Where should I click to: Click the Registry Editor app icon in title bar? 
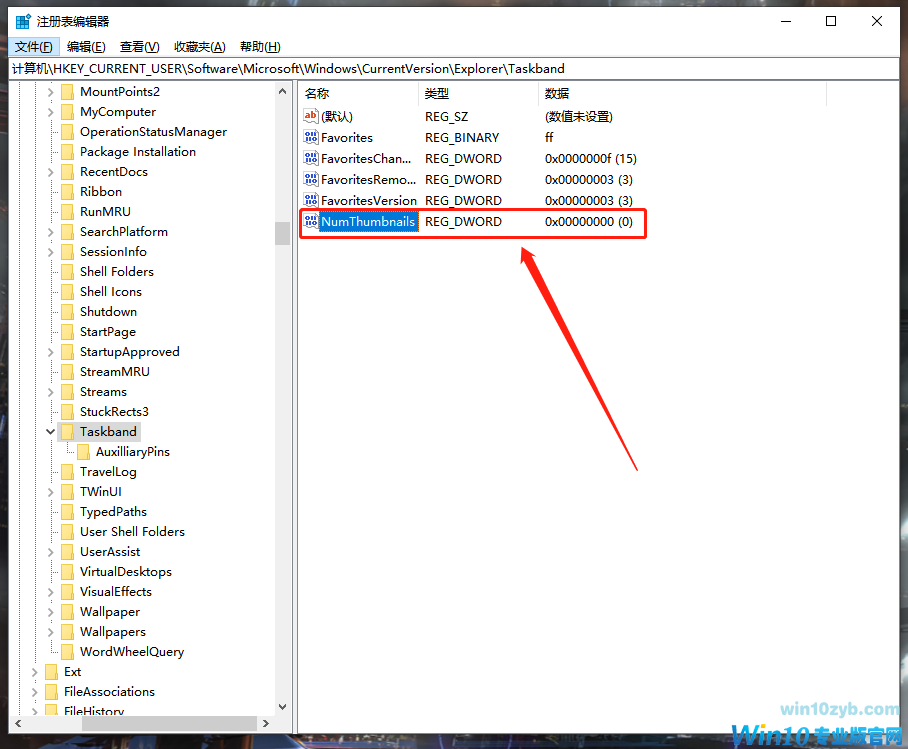(23, 22)
